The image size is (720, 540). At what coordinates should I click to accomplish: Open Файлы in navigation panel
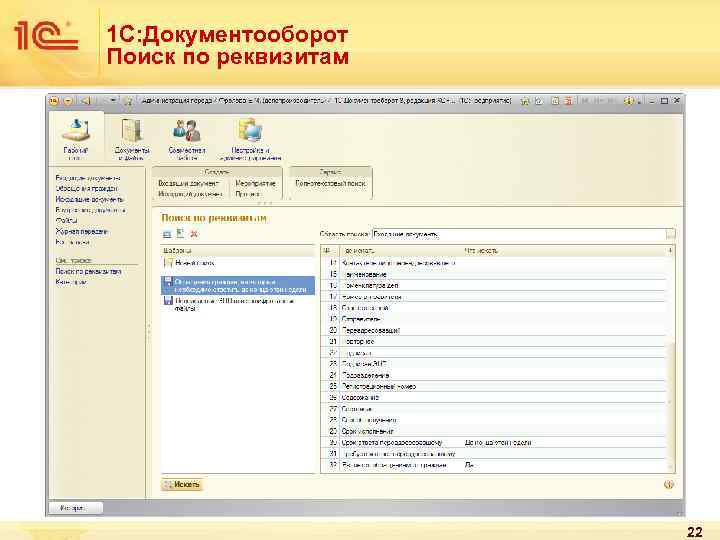tap(67, 220)
